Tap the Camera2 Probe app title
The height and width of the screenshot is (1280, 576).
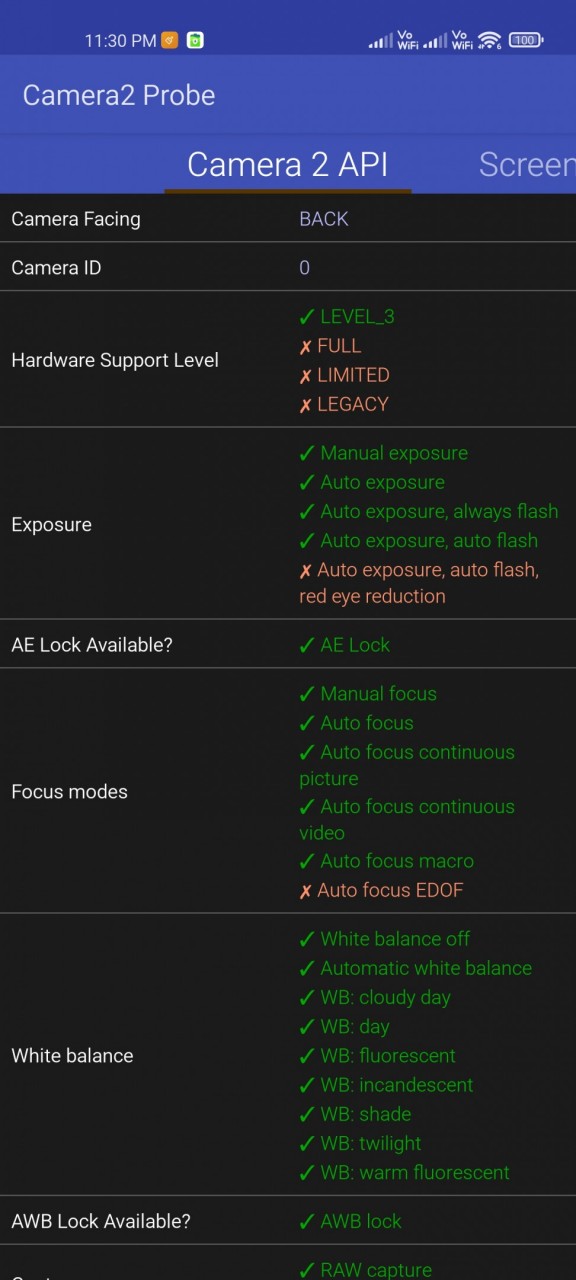pos(119,95)
